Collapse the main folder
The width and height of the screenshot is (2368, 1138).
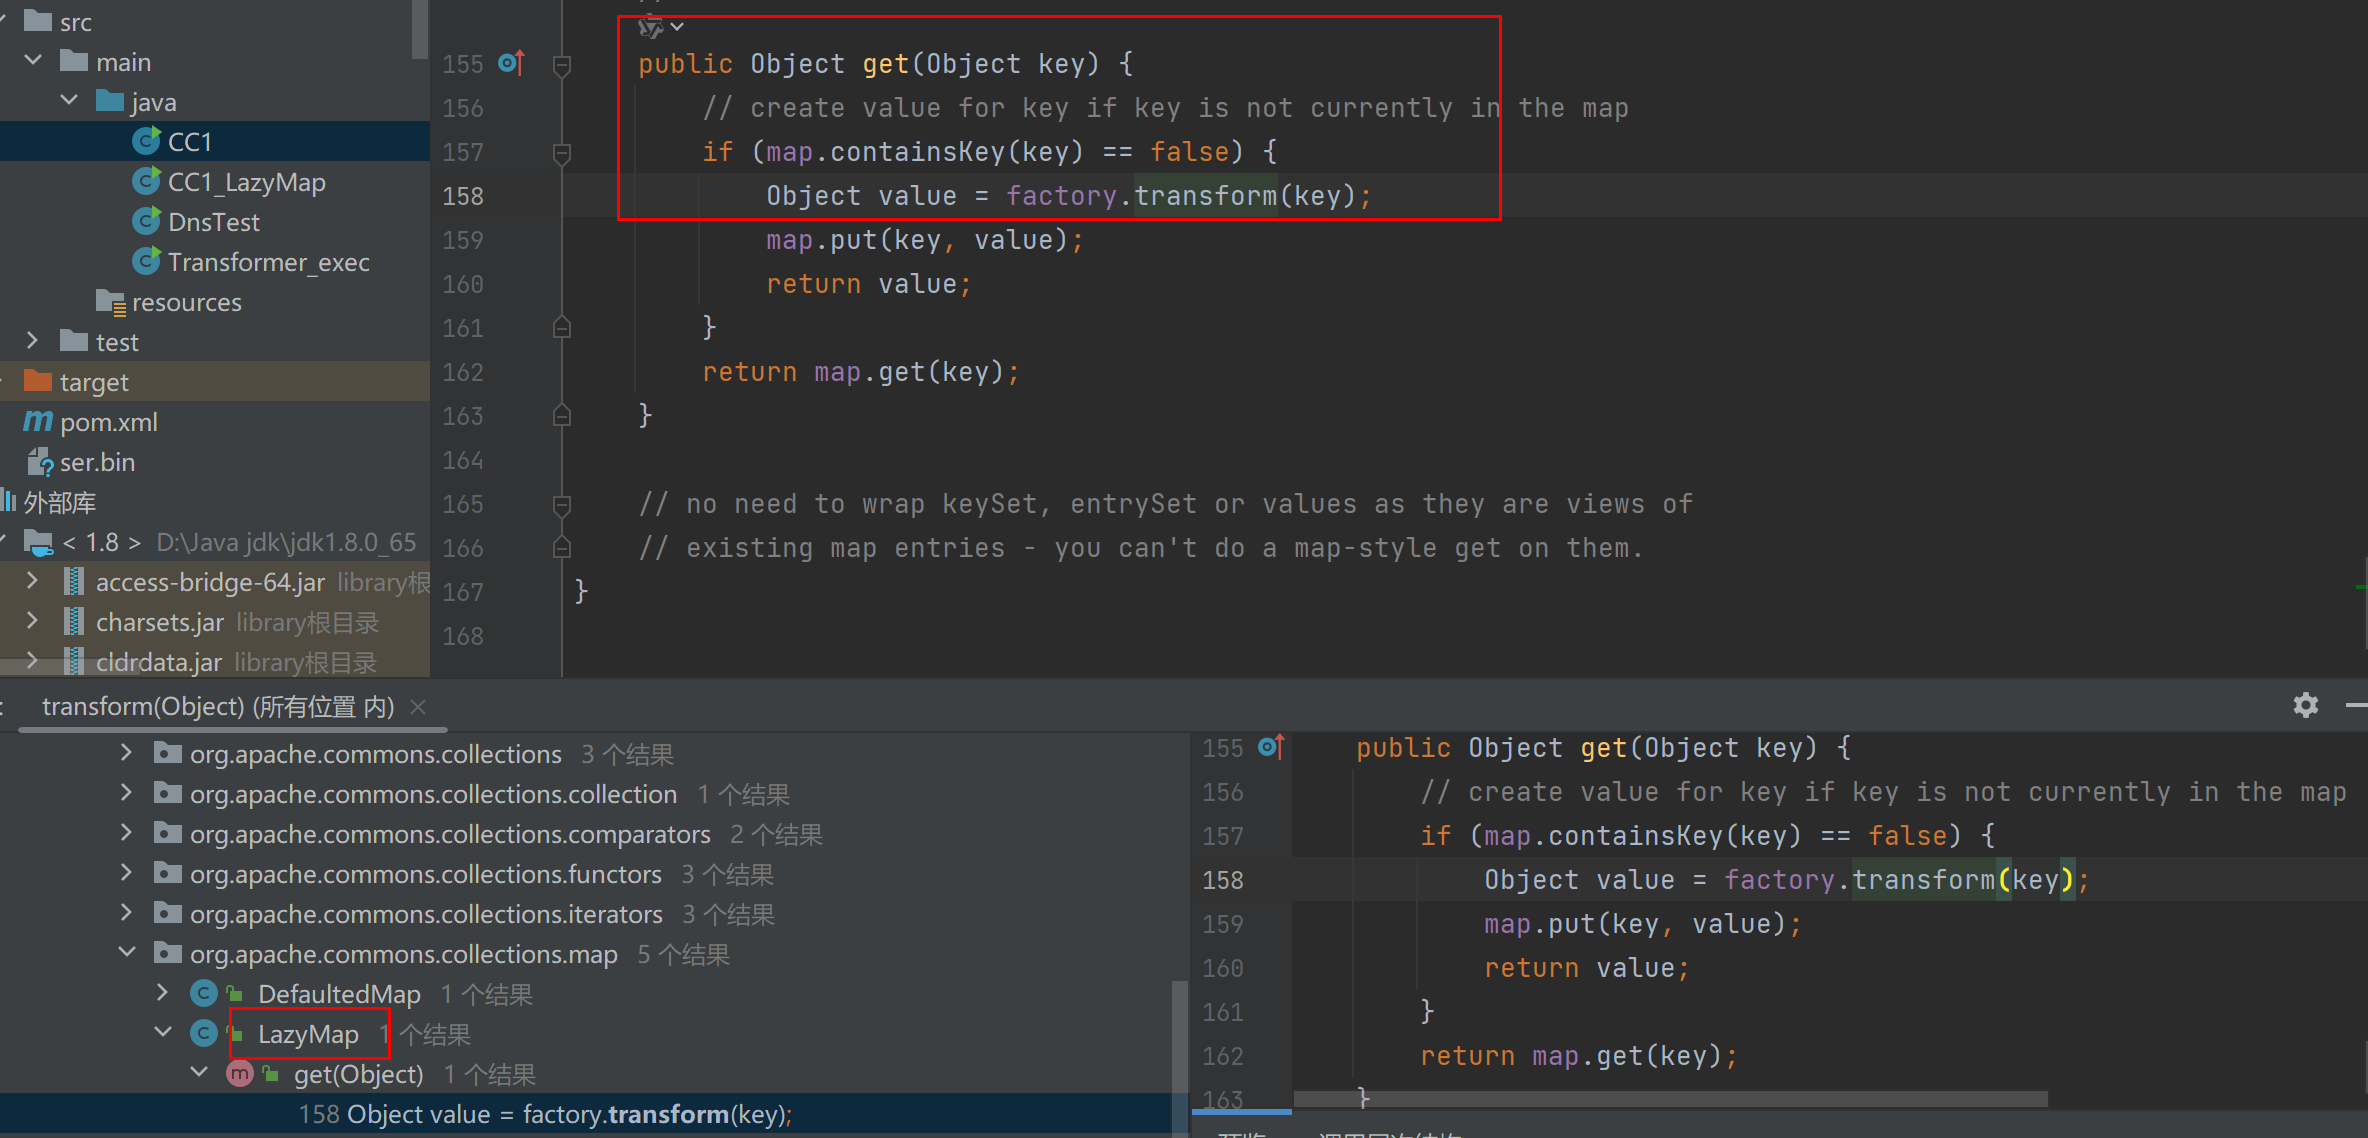33,61
